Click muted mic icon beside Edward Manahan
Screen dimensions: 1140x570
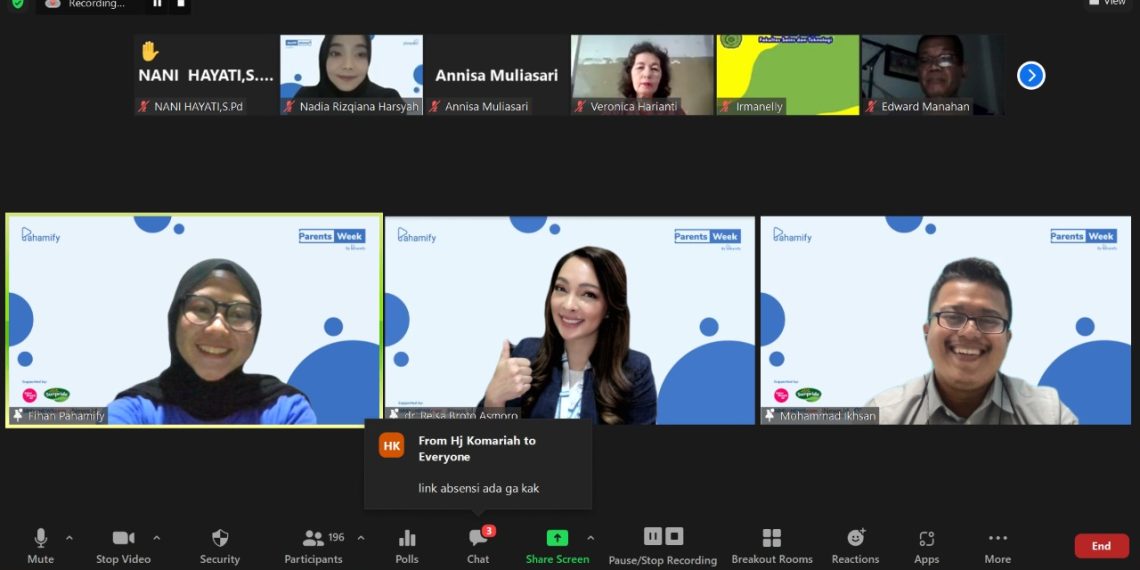pos(871,107)
